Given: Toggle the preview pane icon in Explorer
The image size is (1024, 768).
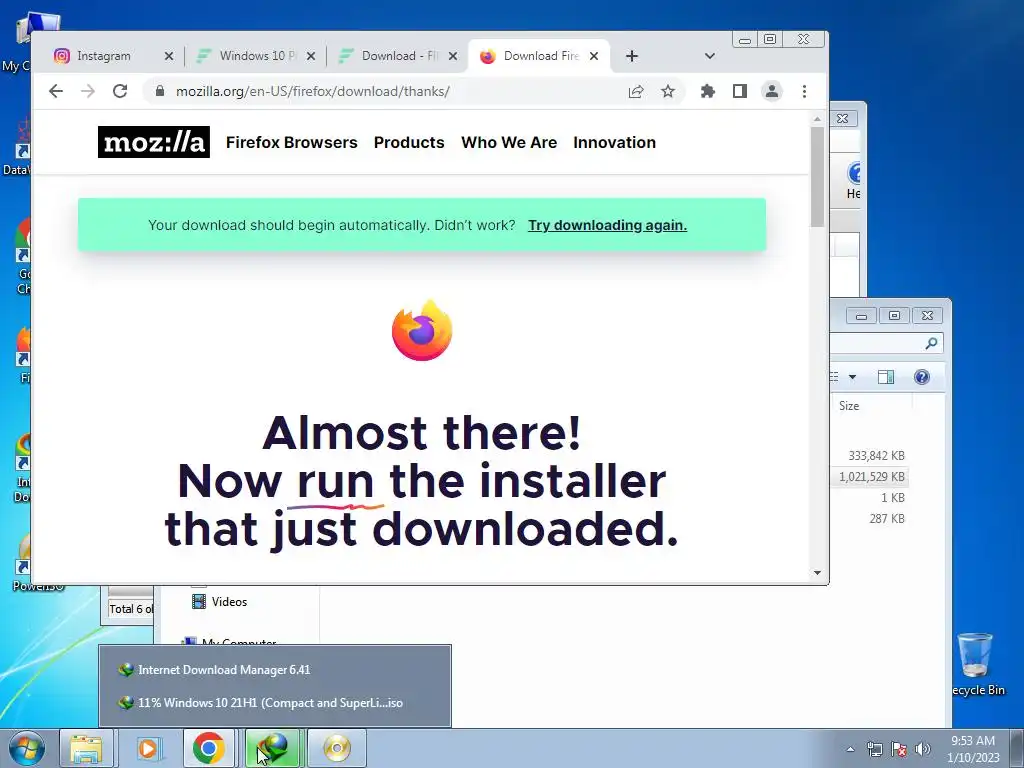Looking at the screenshot, I should 886,377.
